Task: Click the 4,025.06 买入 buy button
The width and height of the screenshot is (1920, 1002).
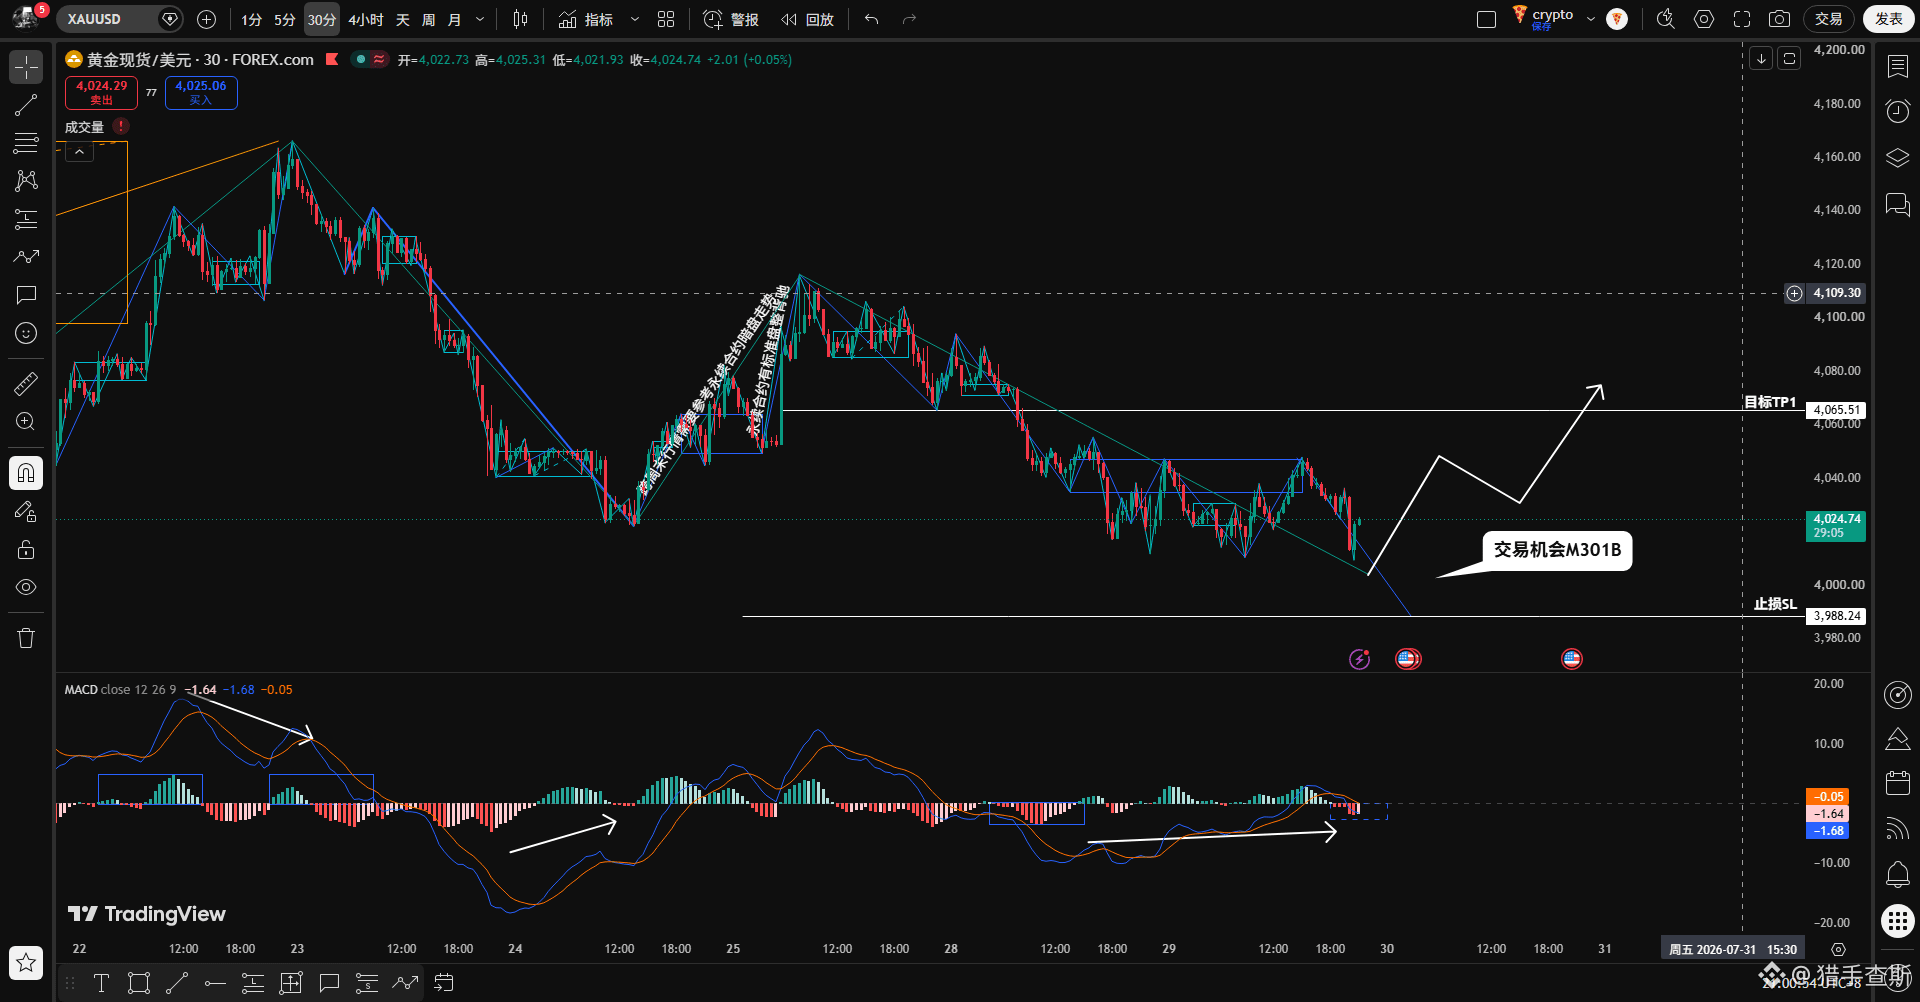Action: coord(201,92)
